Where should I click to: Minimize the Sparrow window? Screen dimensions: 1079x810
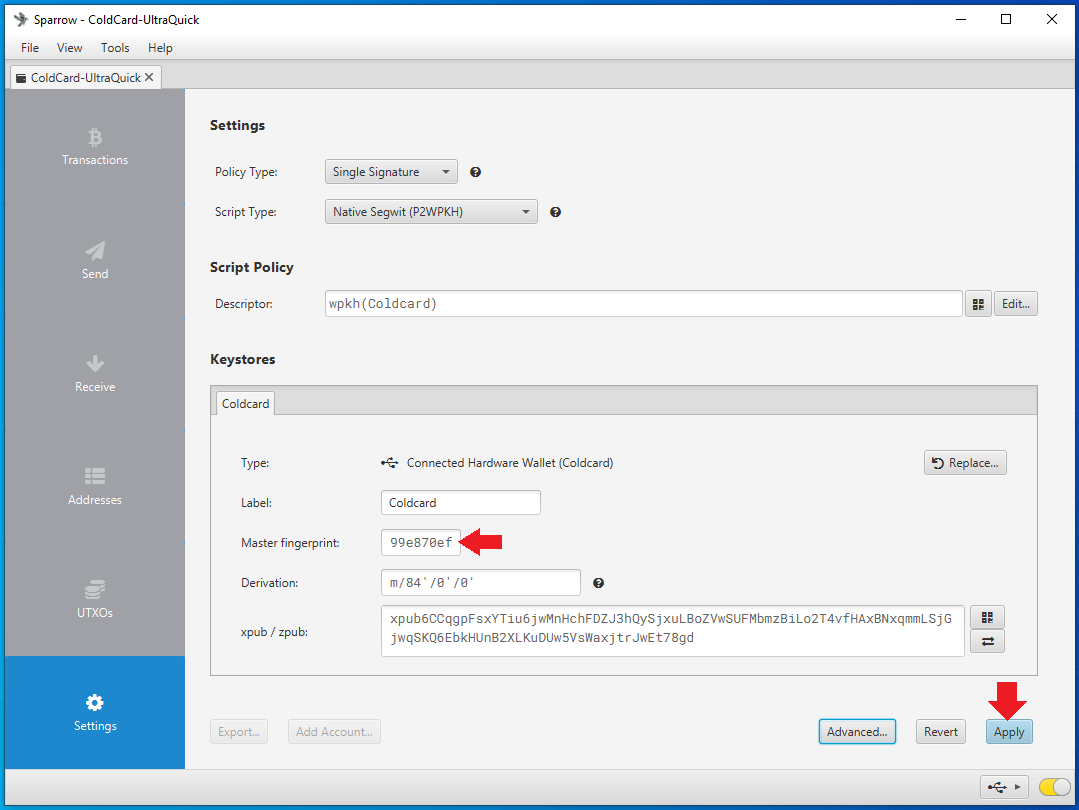pyautogui.click(x=961, y=19)
